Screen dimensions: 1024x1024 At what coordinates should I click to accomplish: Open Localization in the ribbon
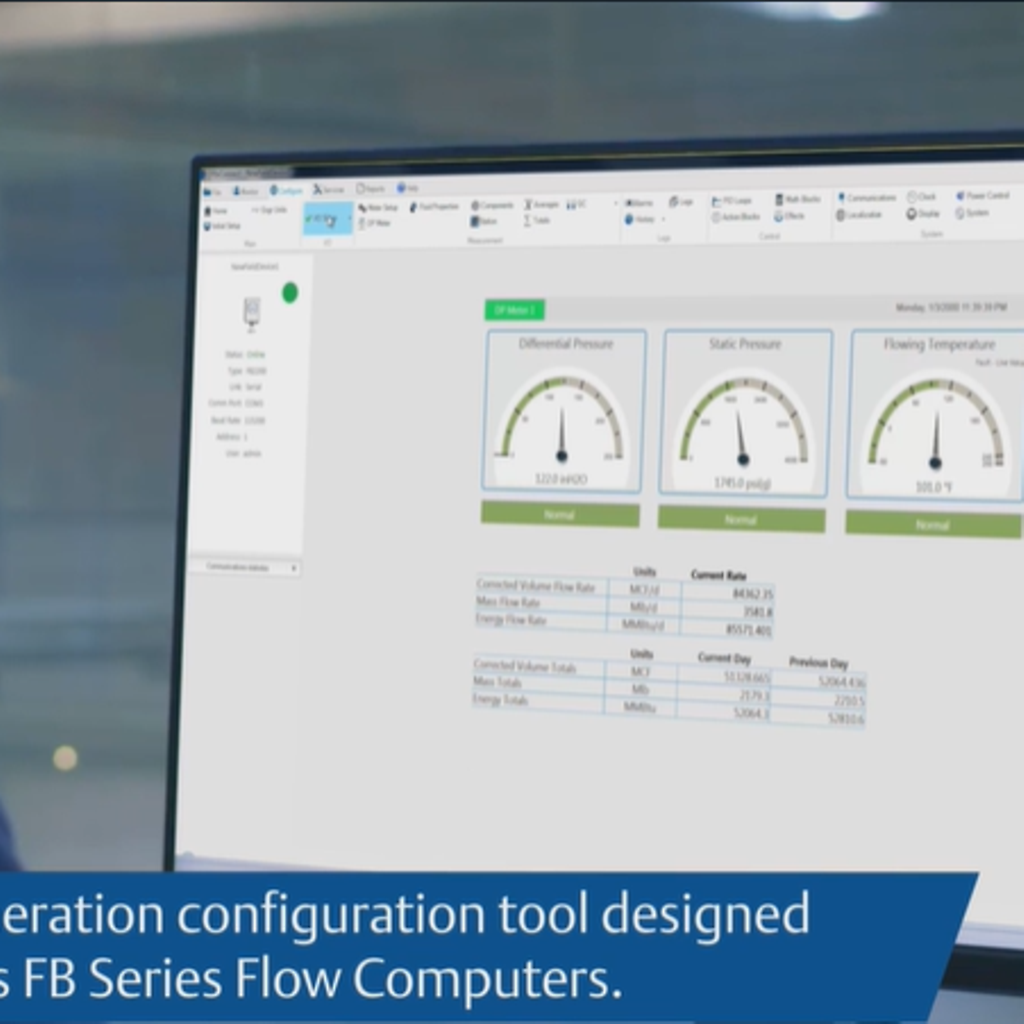860,215
